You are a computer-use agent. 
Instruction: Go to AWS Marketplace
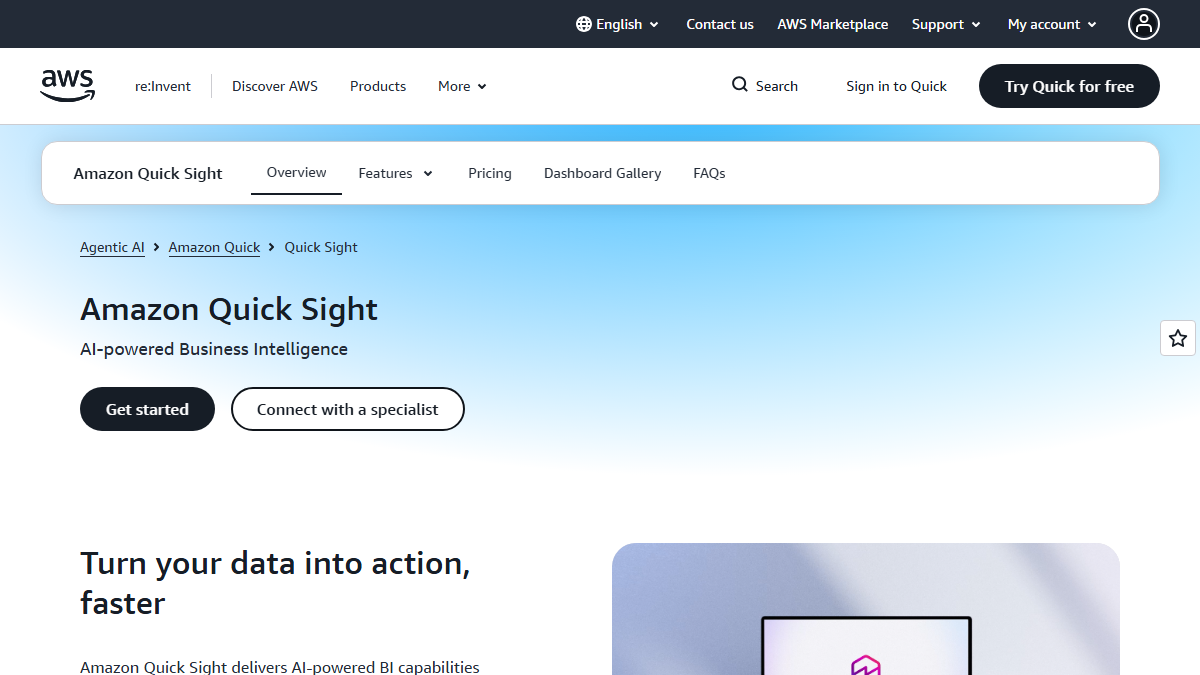click(833, 24)
